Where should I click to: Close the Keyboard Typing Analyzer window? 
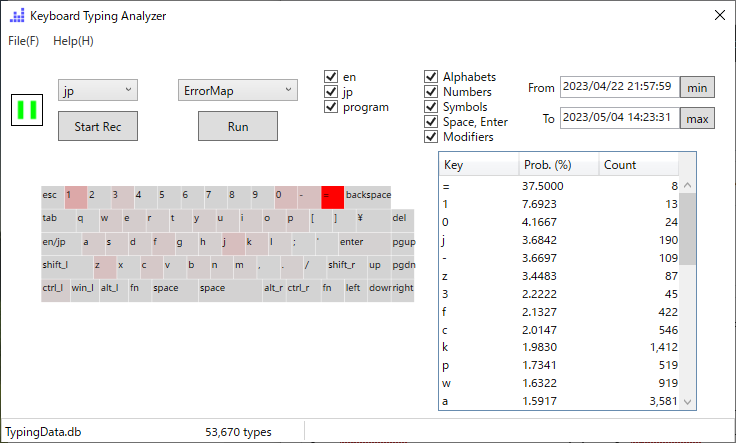720,15
